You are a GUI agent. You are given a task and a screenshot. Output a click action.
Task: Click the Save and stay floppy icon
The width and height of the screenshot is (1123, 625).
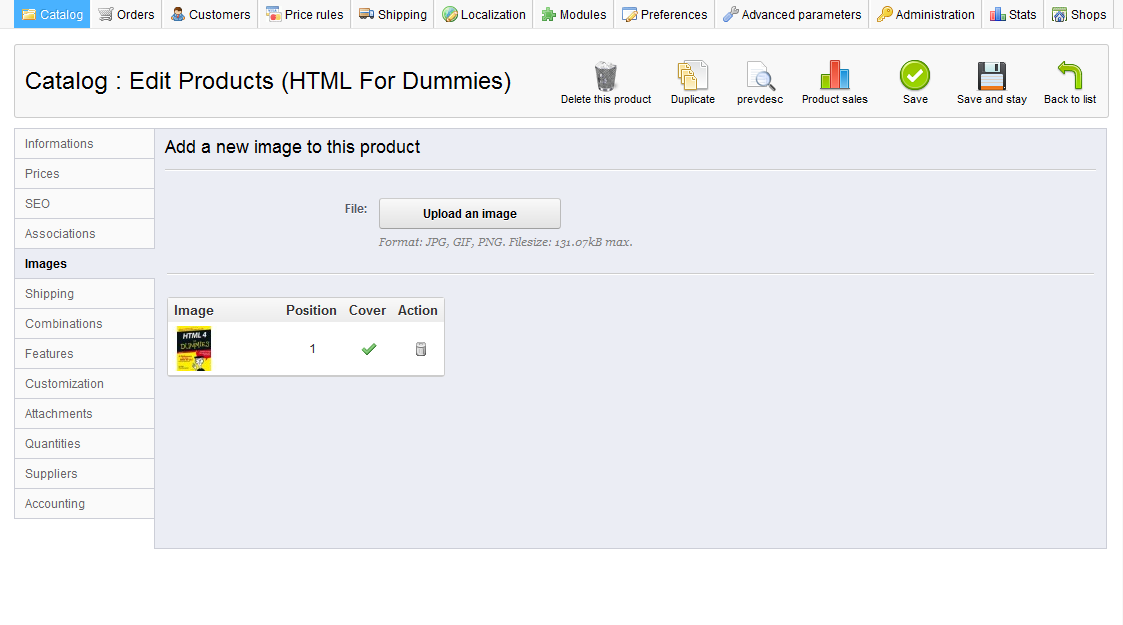click(991, 77)
